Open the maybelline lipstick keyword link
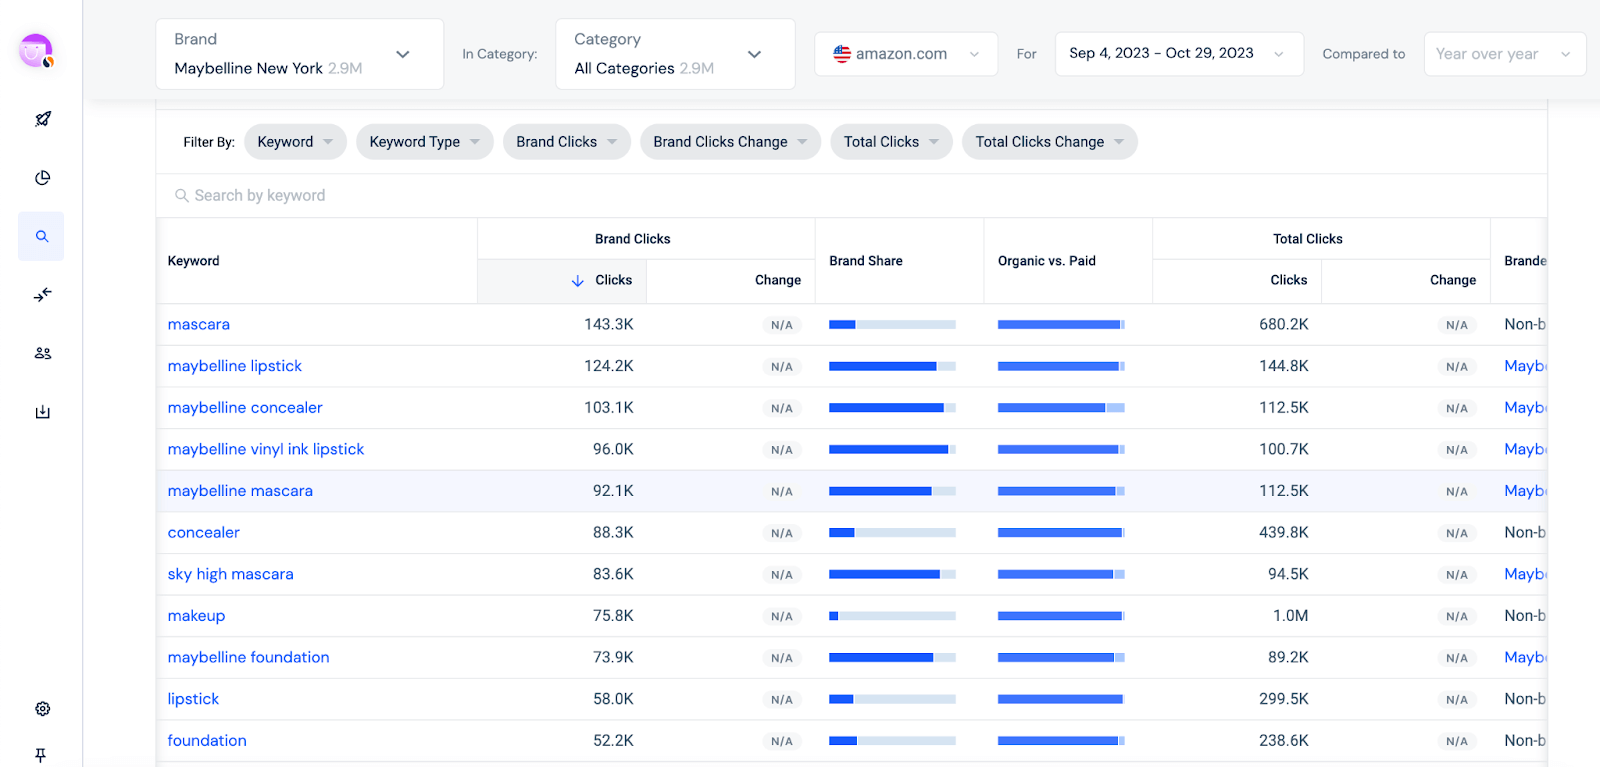The height and width of the screenshot is (767, 1600). point(235,366)
